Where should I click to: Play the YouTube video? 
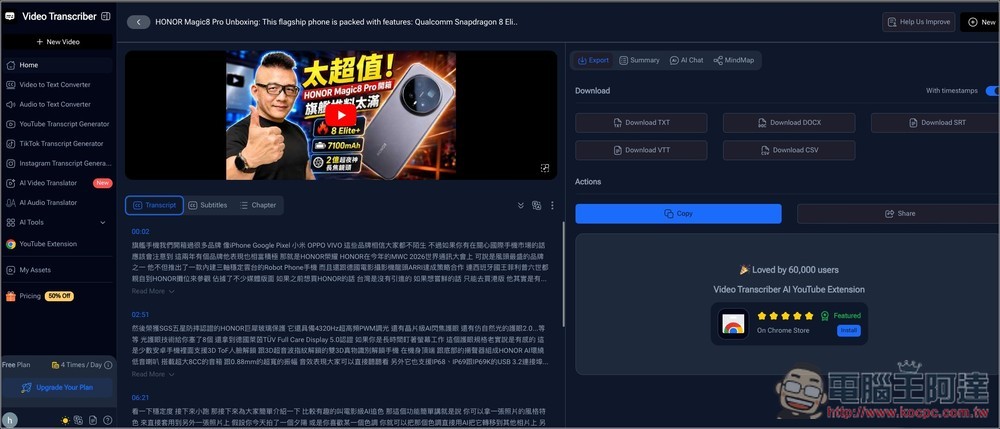[341, 115]
